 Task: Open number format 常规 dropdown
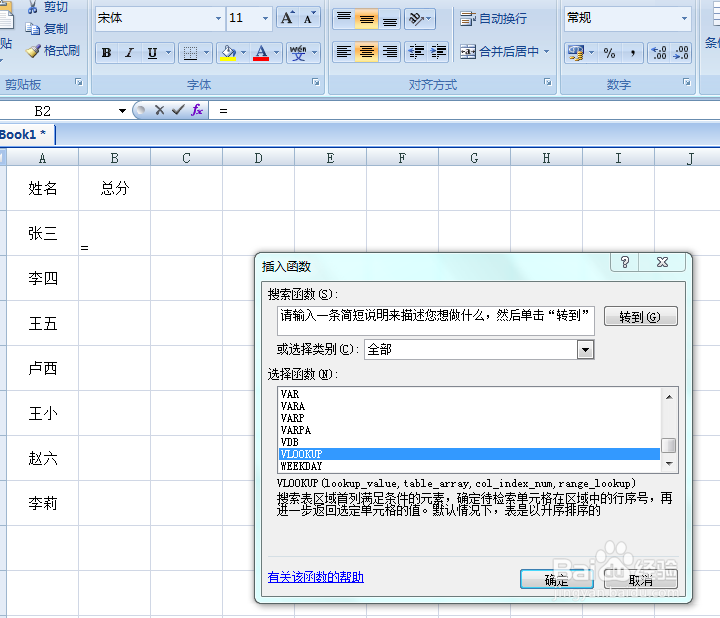tap(684, 18)
